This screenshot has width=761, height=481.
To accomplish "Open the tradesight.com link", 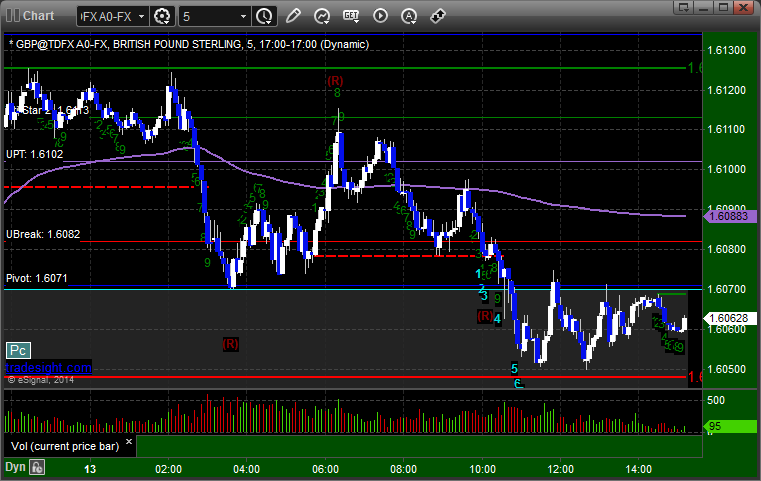I will (49, 367).
